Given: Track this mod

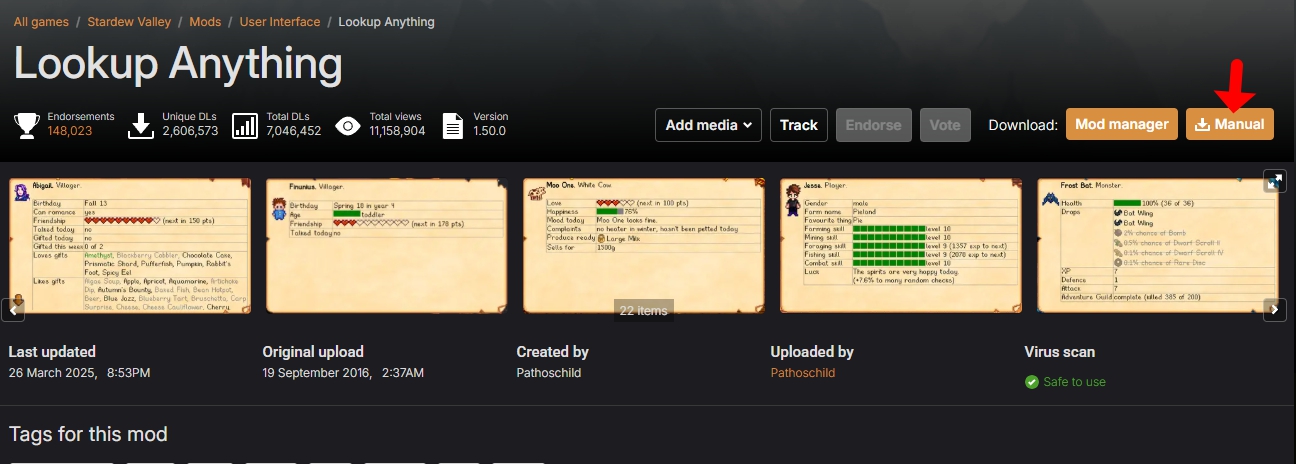Looking at the screenshot, I should [799, 125].
